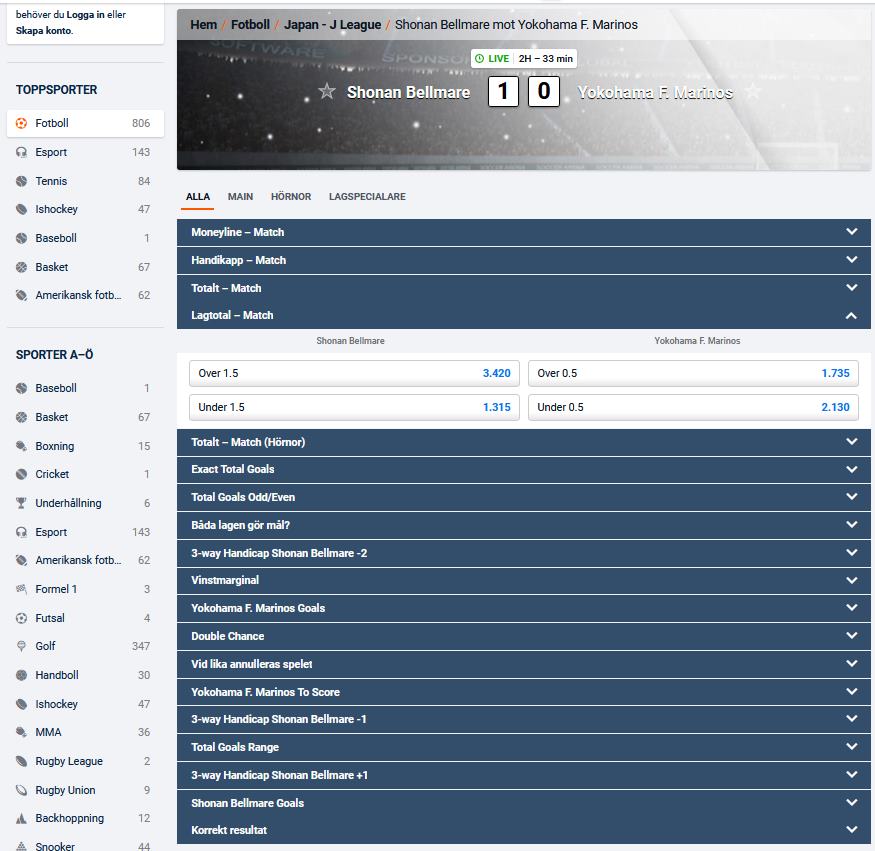Click the Boxning icon in Sporter A–Ö
Viewport: 875px width, 851px height.
(21, 446)
